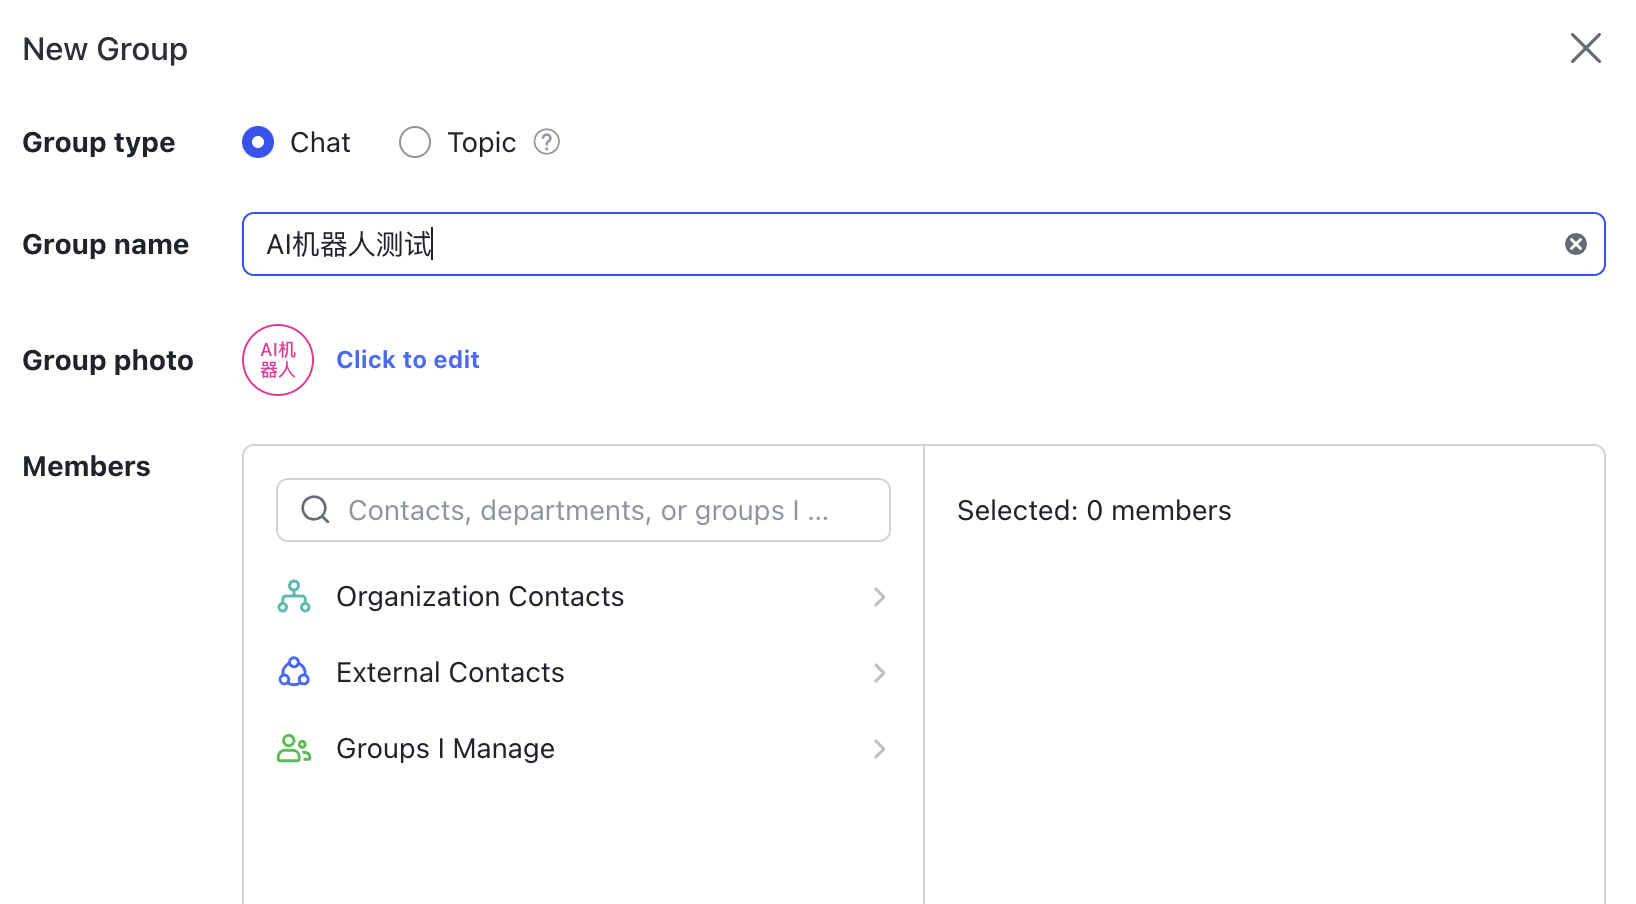Viewport: 1636px width, 904px height.
Task: Open Organization Contacts list entry
Action: [583, 597]
